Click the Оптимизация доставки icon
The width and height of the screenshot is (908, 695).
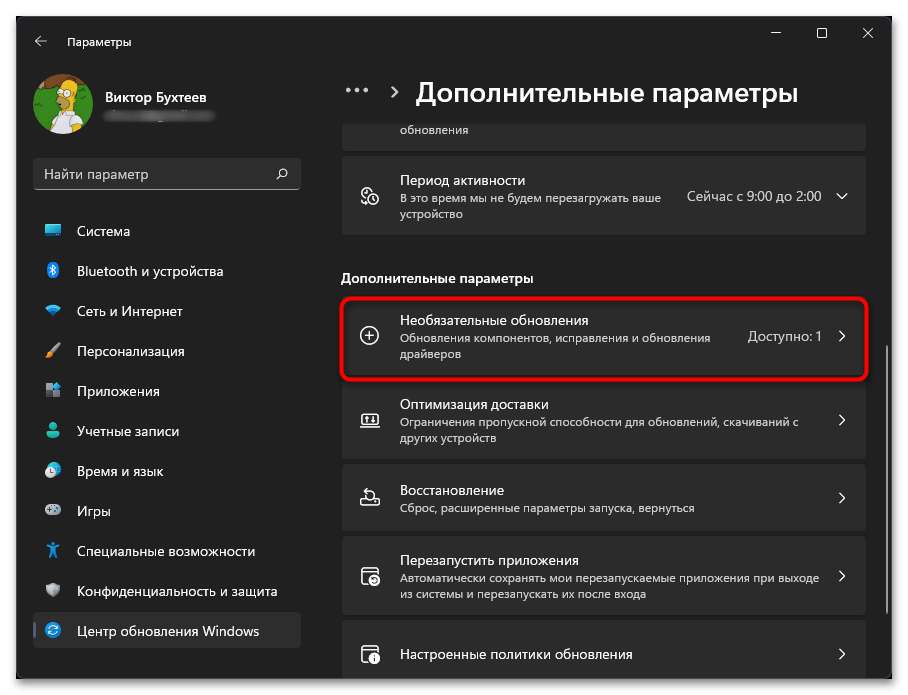(369, 420)
